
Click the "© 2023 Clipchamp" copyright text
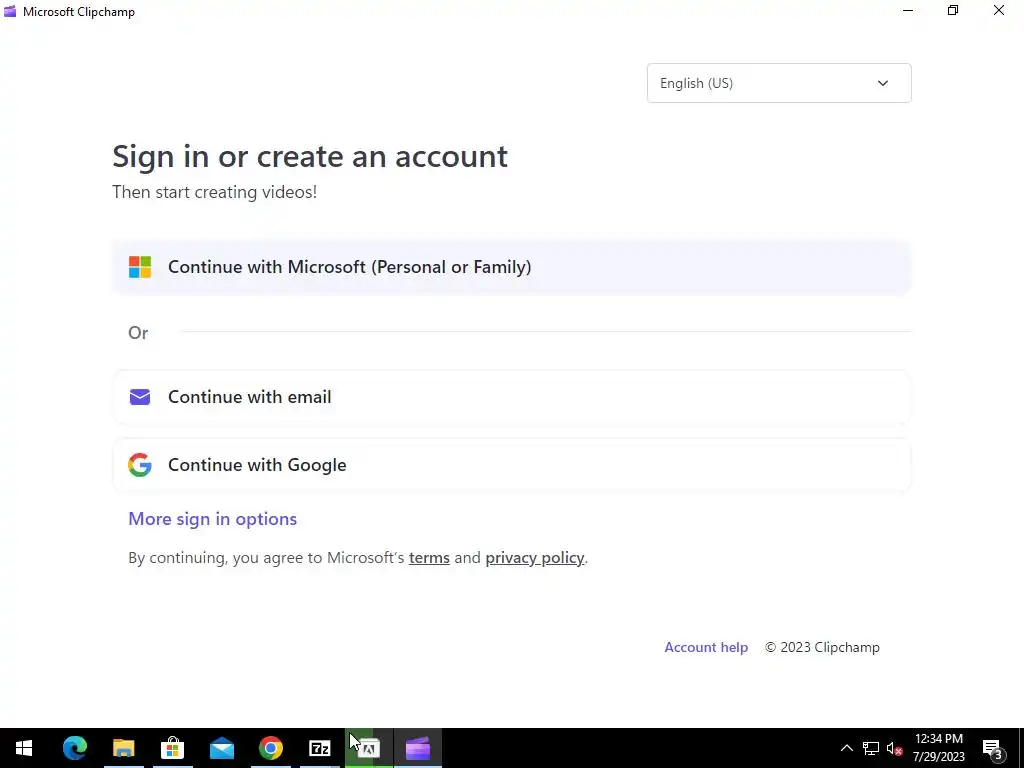point(822,647)
